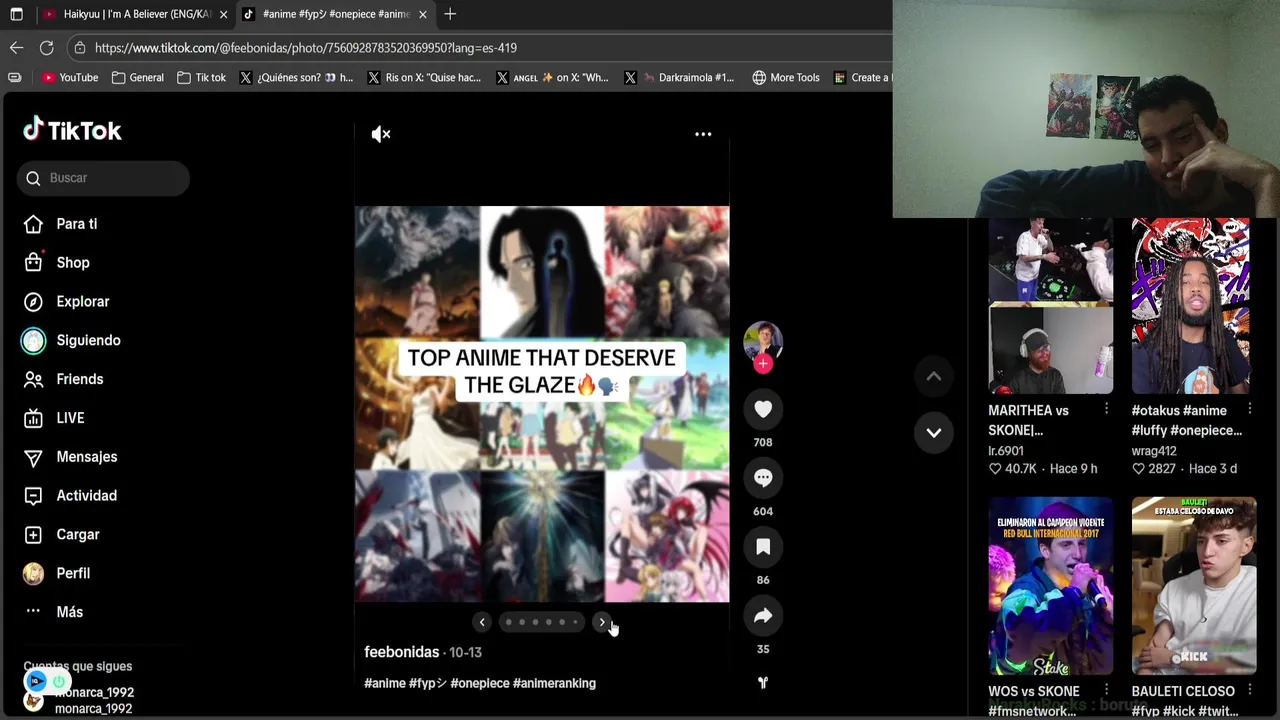Click the browser back arrow
The width and height of the screenshot is (1280, 720).
tap(16, 47)
